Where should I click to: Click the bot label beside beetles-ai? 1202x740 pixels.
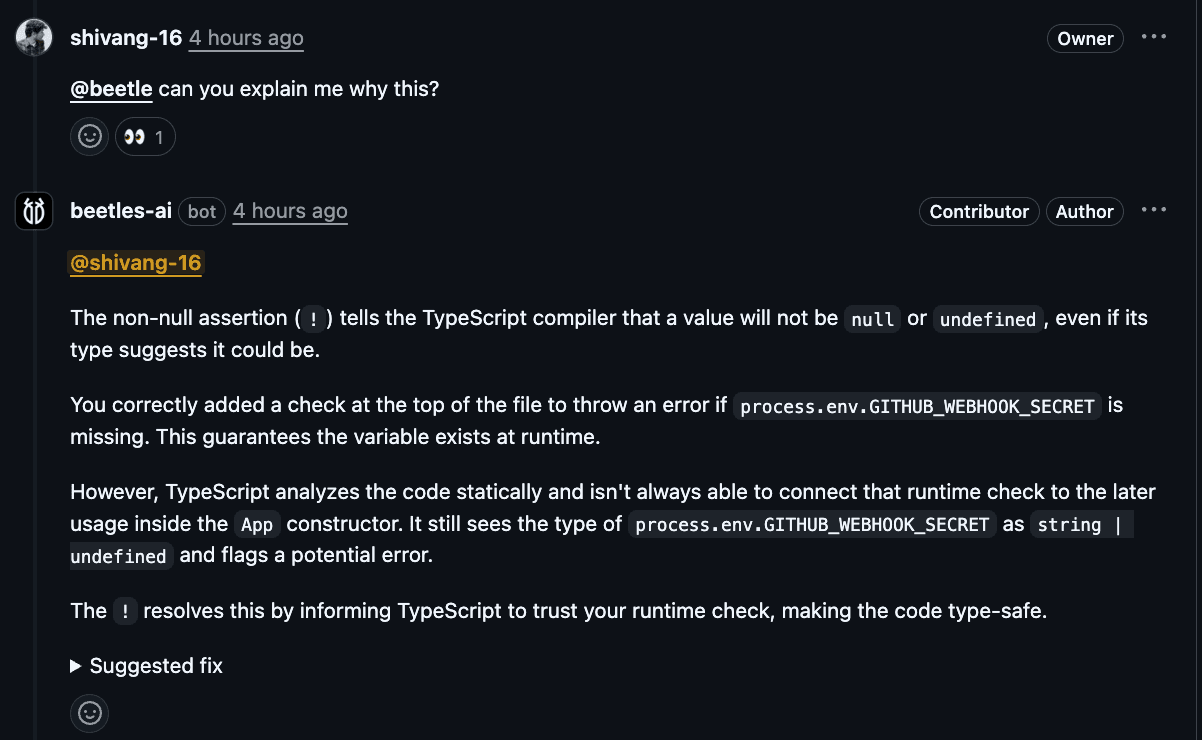tap(202, 212)
